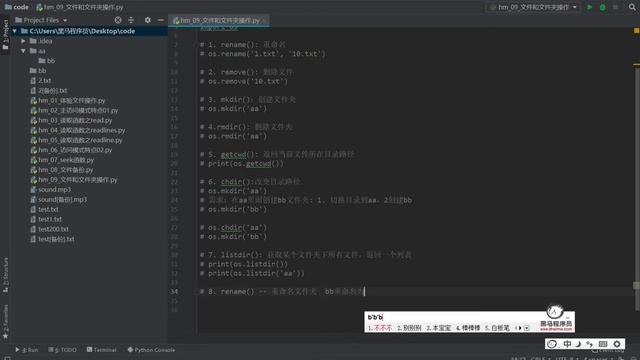Open the TODO tool window
640x360 pixels.
pos(62,350)
